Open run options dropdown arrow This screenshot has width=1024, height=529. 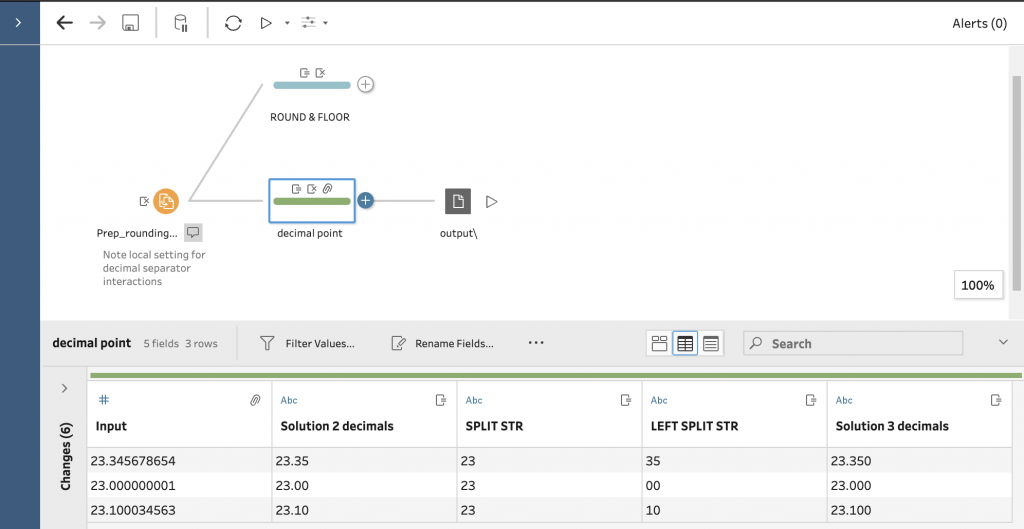coord(287,23)
